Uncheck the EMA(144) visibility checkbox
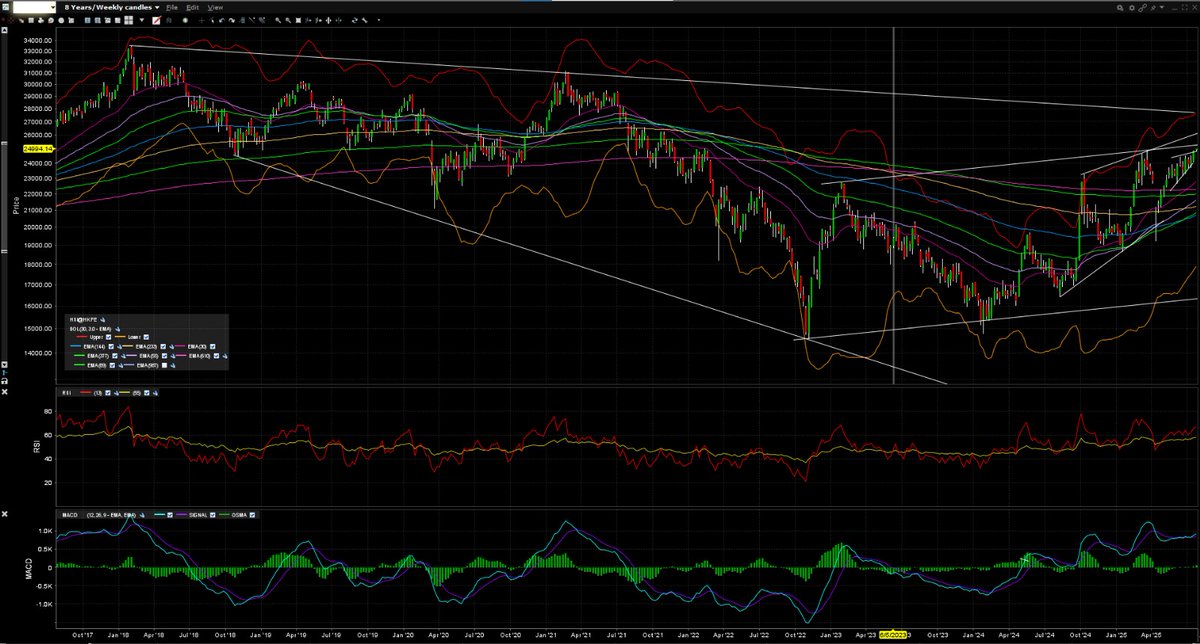The image size is (1200, 644). [x=111, y=346]
